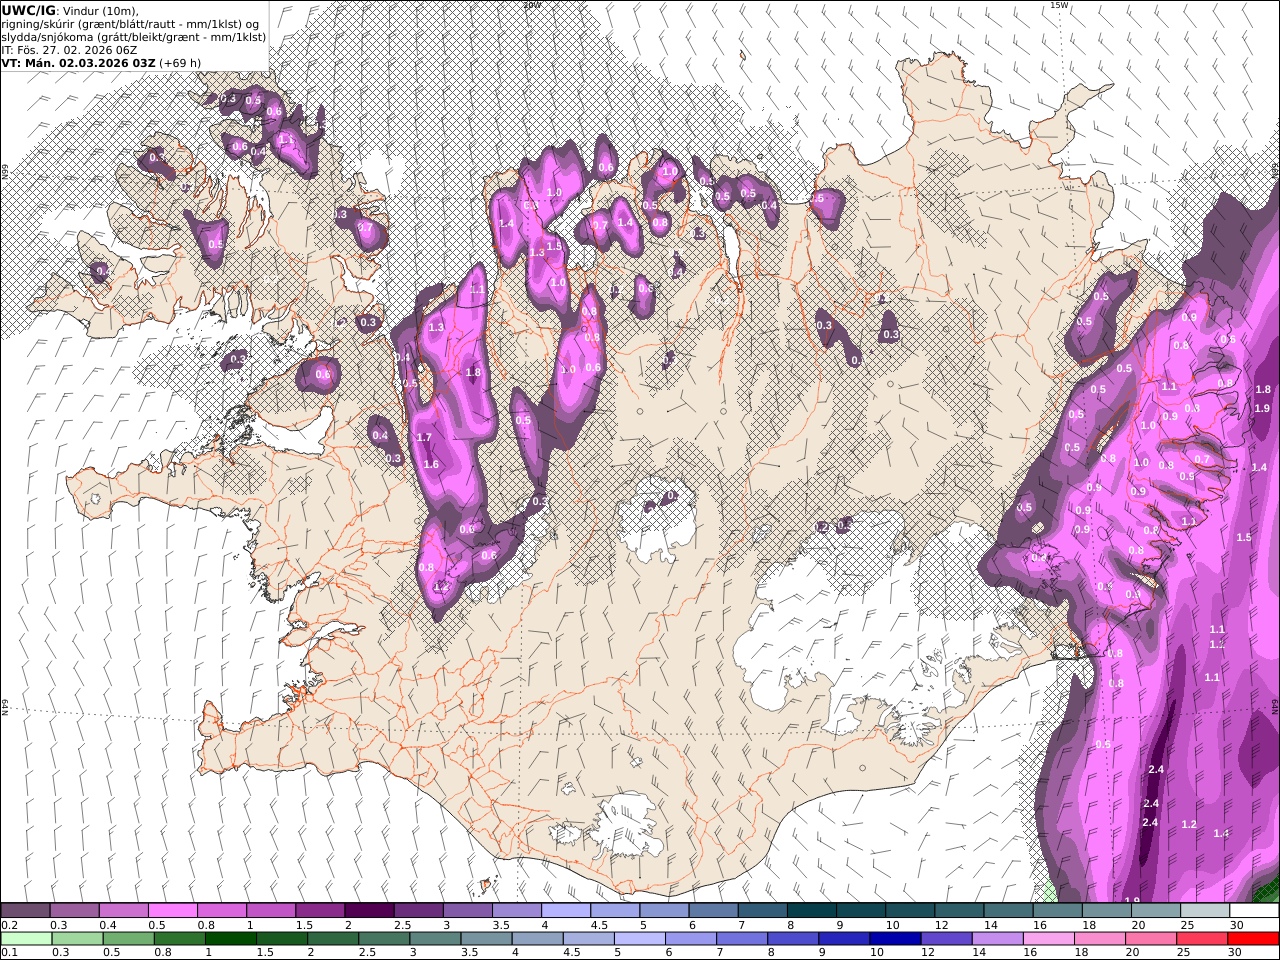The height and width of the screenshot is (960, 1280).
Task: Pick the lower legend swatch starting at 7
Action: click(741, 939)
